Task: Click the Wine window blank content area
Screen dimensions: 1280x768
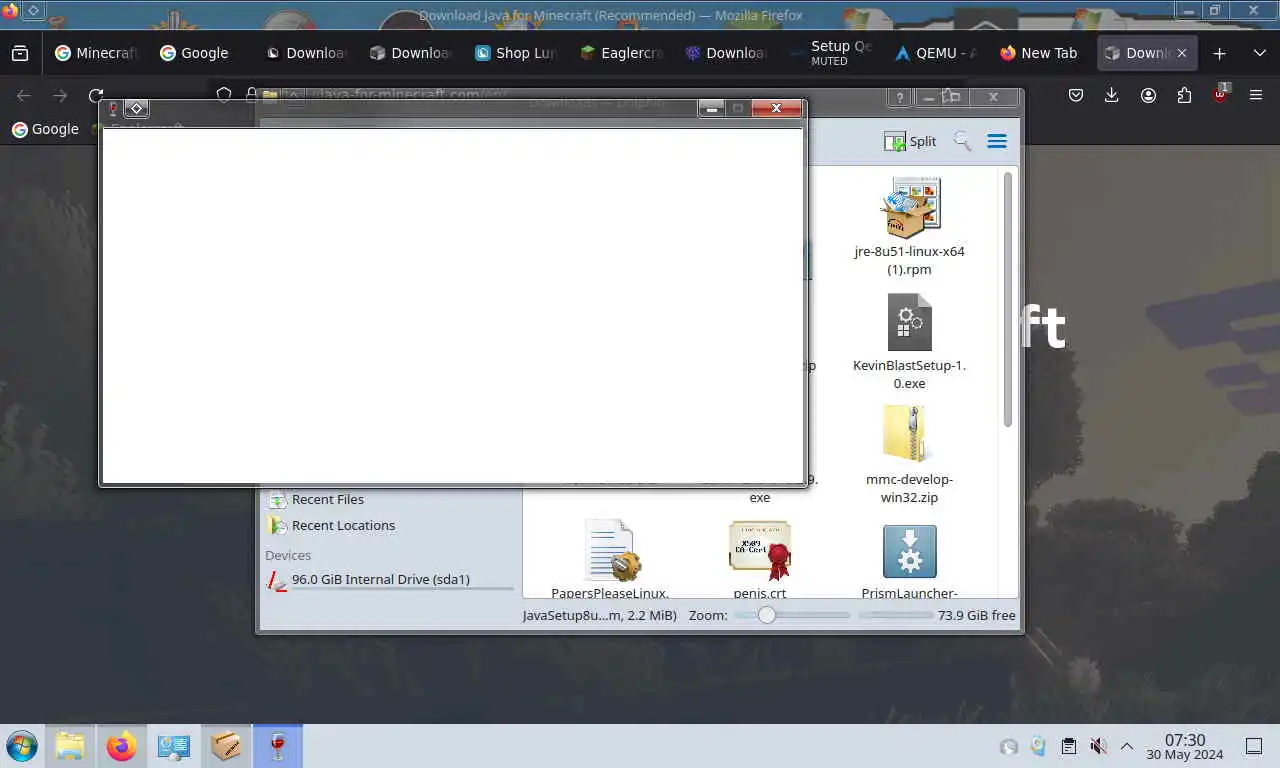Action: click(x=452, y=304)
